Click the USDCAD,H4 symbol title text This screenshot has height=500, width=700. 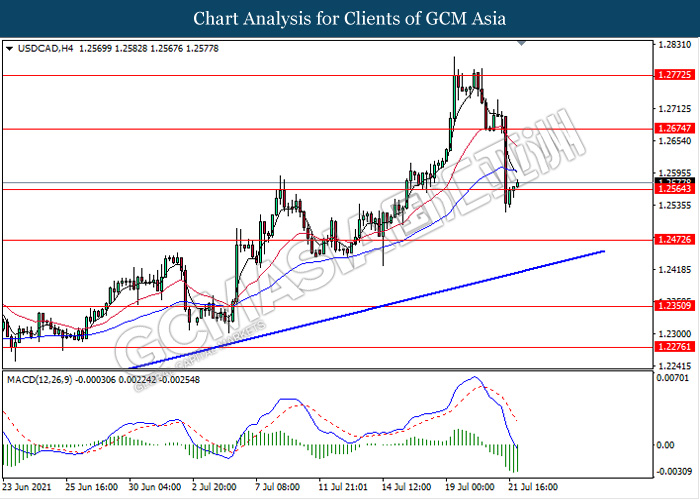point(46,49)
